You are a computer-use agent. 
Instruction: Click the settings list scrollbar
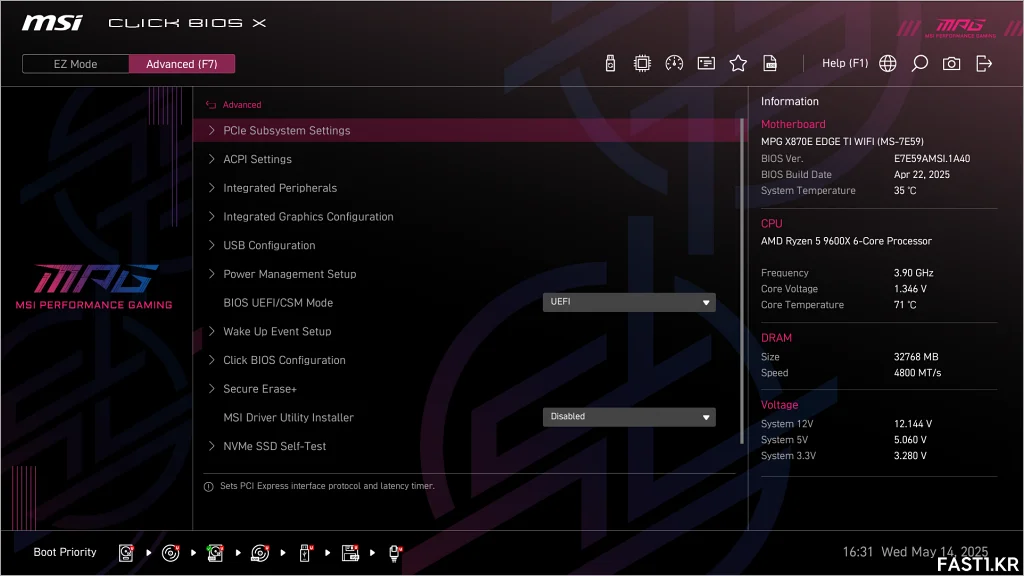742,281
